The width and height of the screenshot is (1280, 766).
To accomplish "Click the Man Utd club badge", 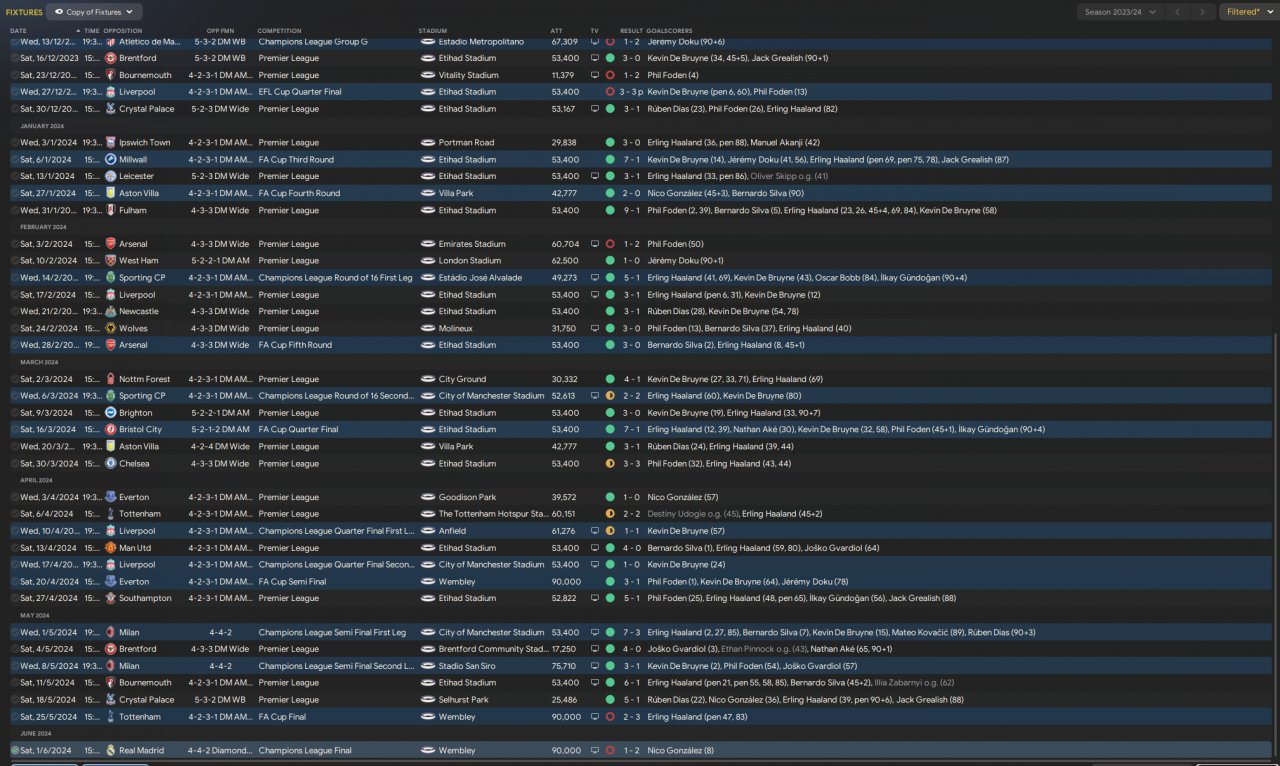I will click(111, 548).
